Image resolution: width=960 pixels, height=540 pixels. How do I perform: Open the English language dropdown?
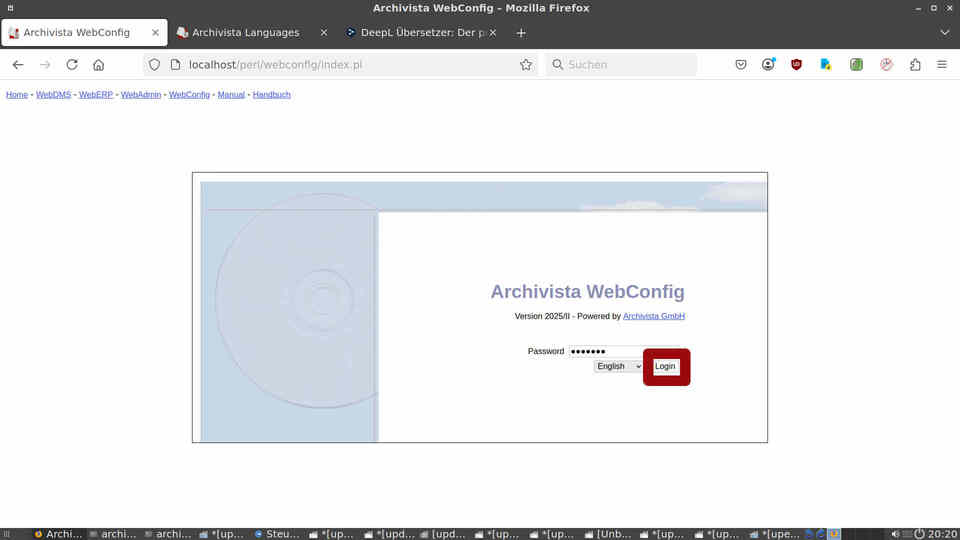pos(618,366)
